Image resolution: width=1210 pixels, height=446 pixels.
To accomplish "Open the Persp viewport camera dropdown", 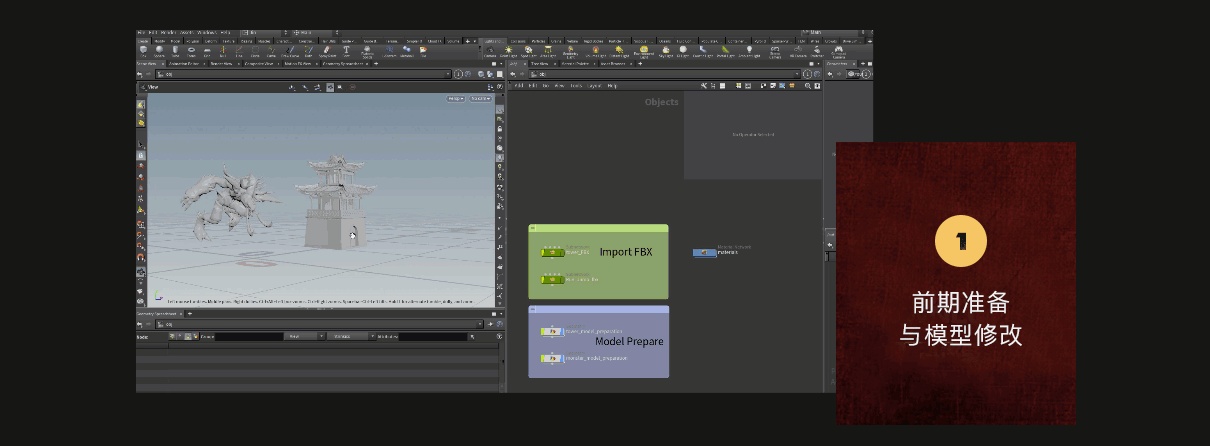I will click(456, 98).
